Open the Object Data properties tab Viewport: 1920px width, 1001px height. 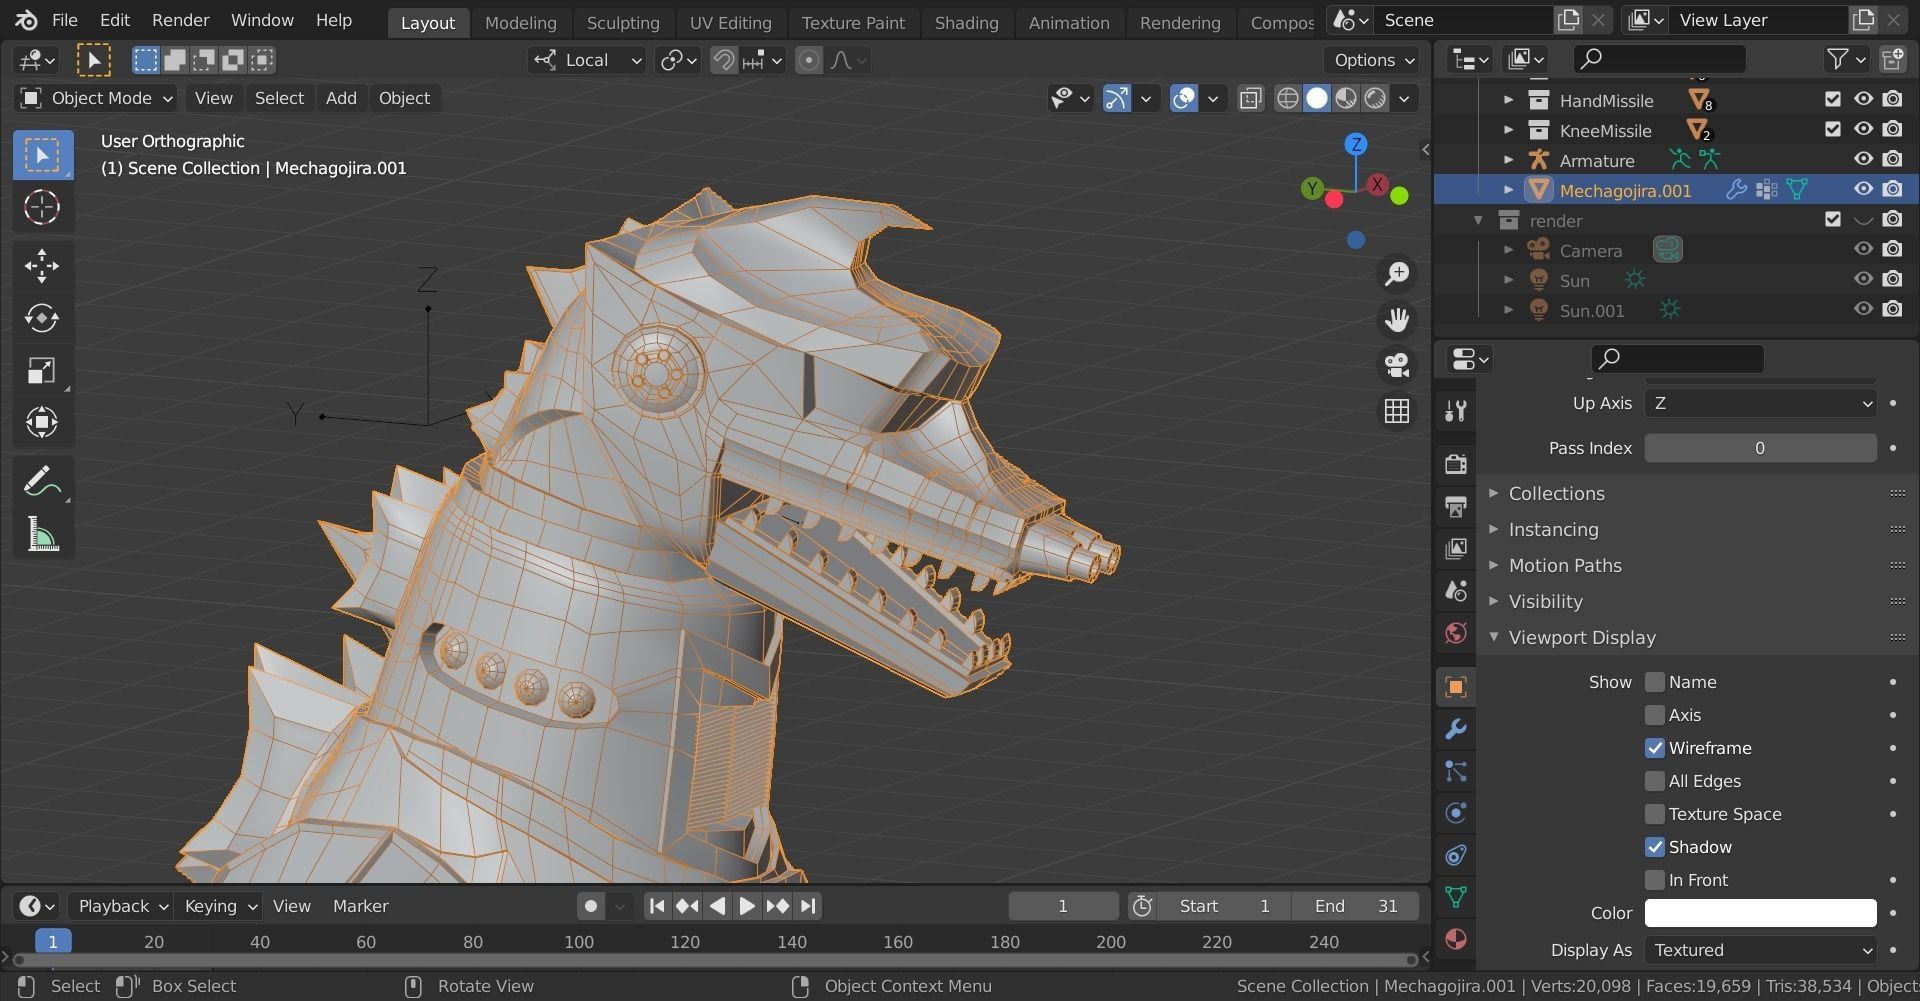coord(1456,897)
